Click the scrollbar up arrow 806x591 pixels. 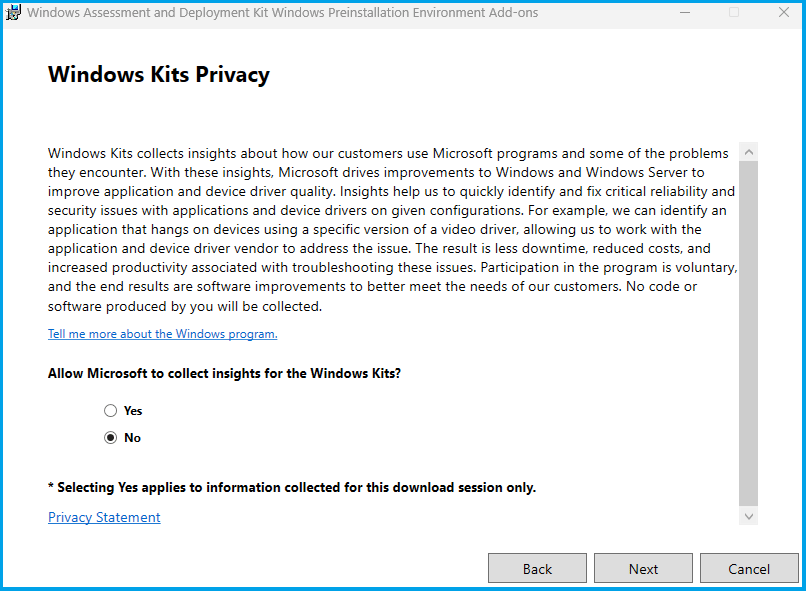point(749,152)
